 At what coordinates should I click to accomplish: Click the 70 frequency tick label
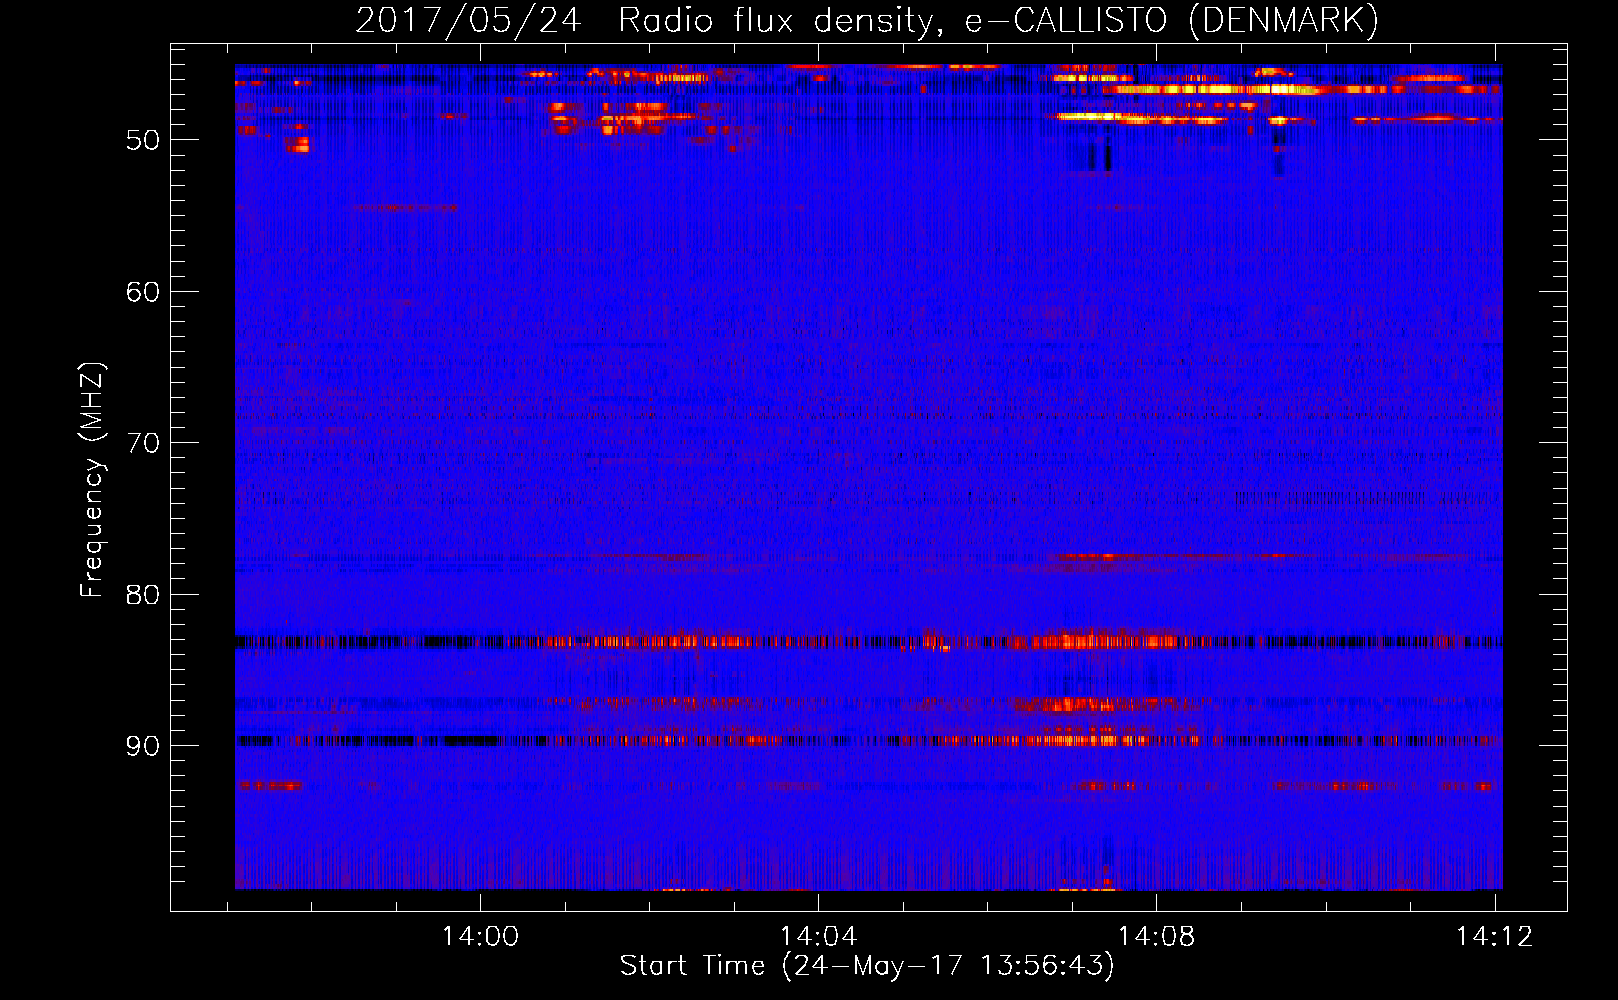coord(143,443)
